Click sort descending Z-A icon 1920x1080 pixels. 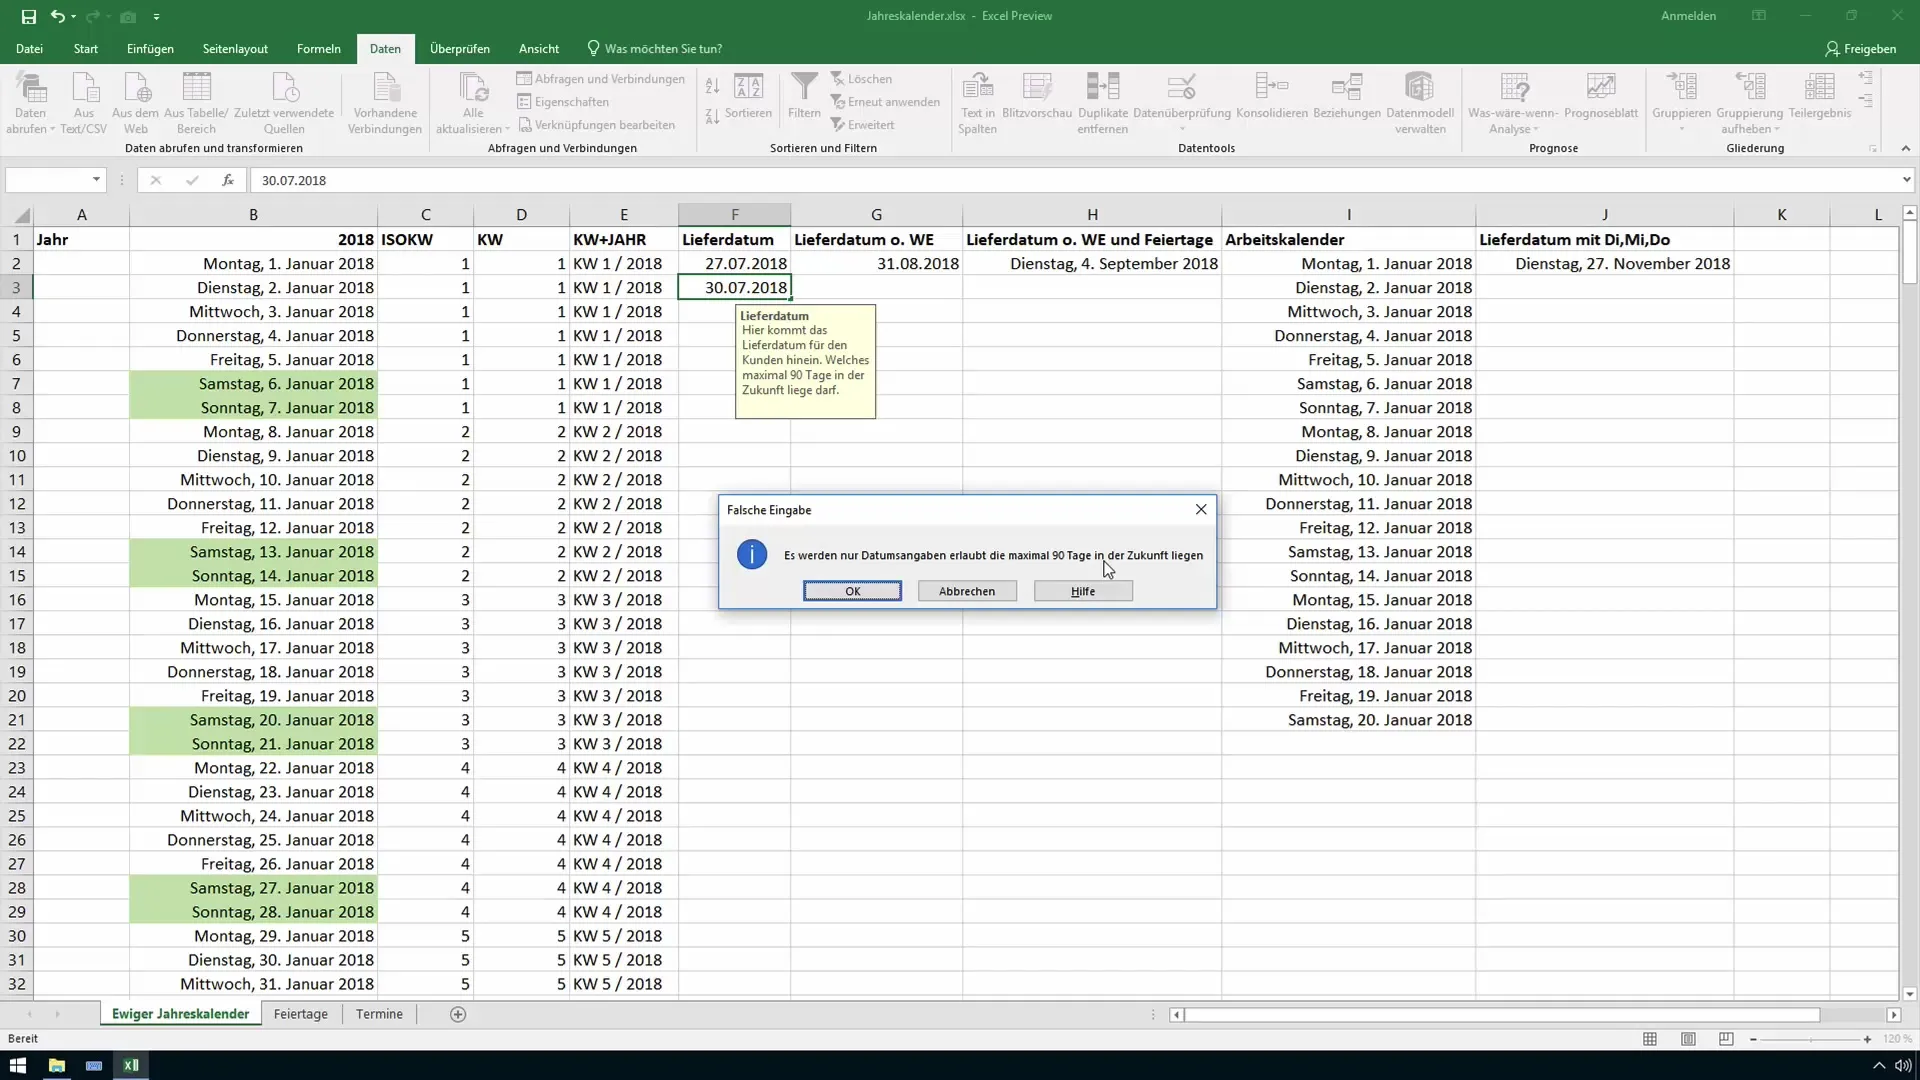click(x=712, y=116)
